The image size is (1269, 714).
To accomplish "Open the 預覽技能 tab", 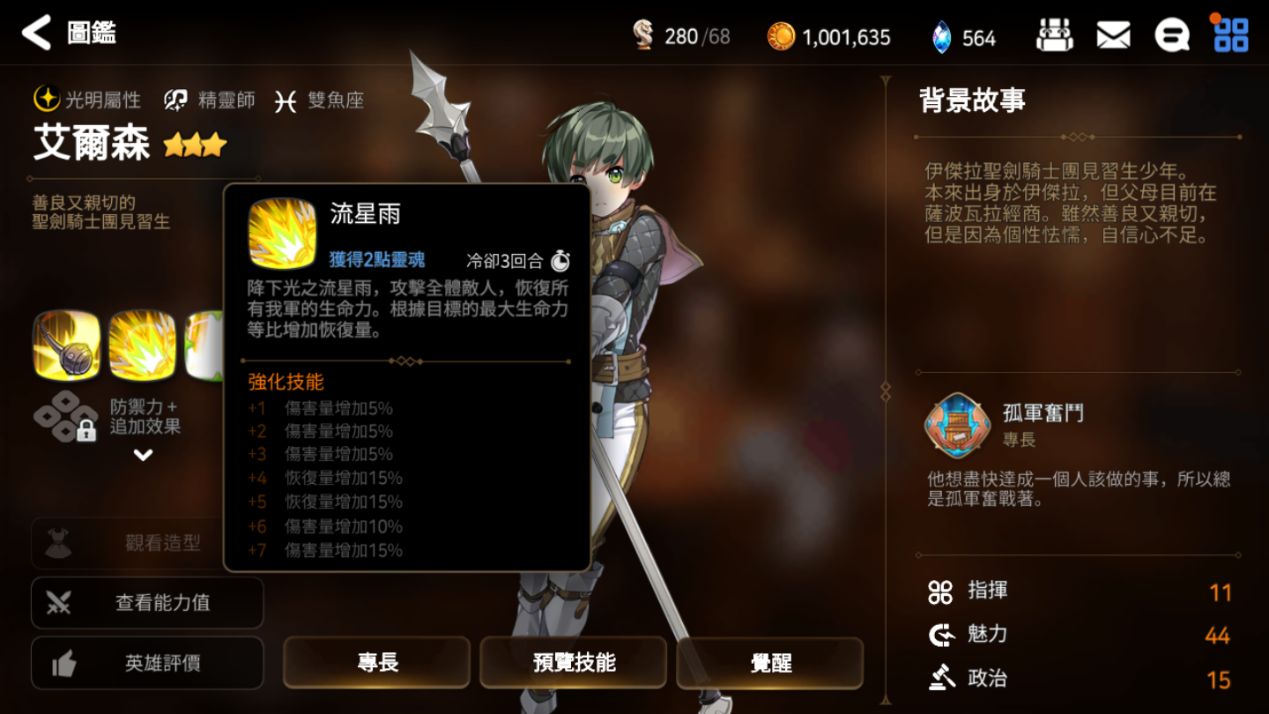I will pos(574,662).
